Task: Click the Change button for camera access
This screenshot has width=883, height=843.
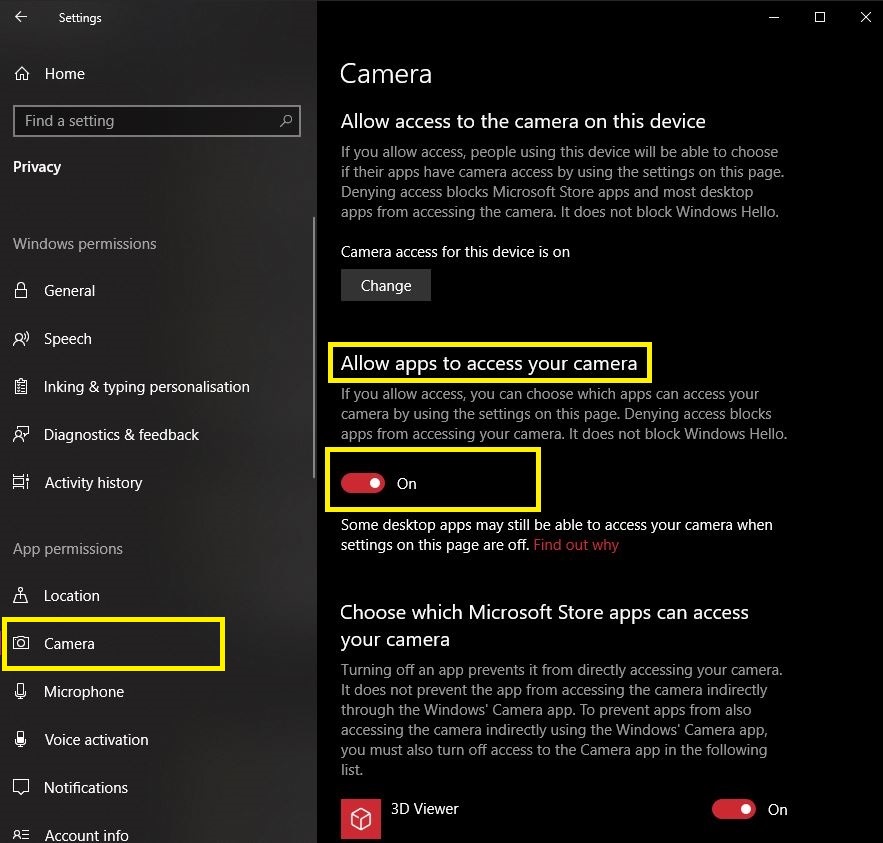Action: pyautogui.click(x=386, y=286)
